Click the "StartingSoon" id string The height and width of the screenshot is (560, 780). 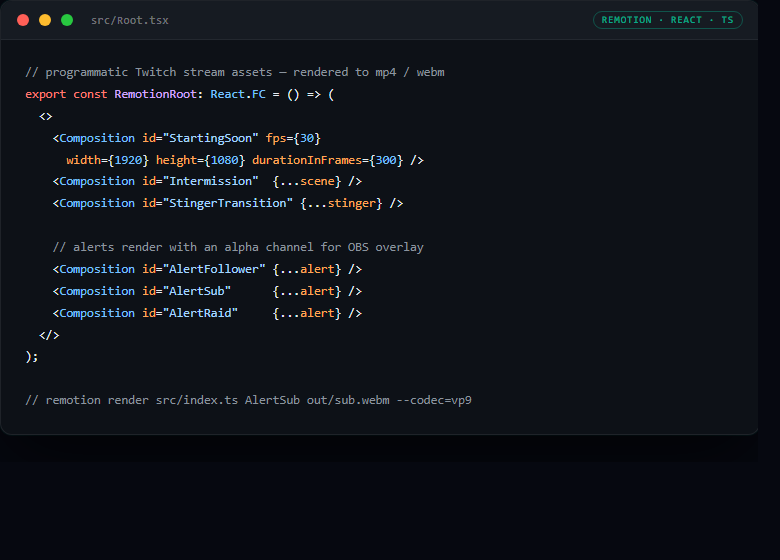click(210, 138)
